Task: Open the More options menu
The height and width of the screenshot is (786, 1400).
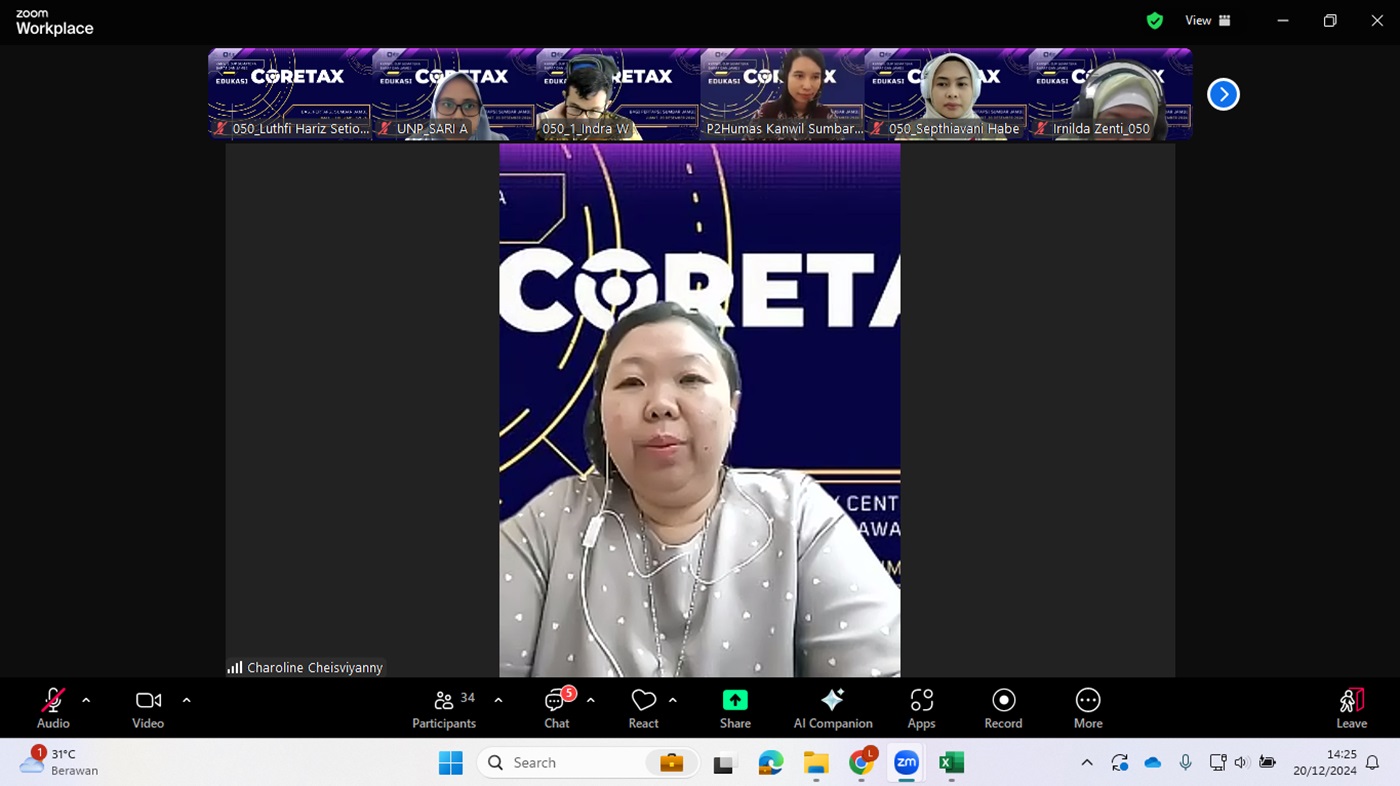Action: (x=1088, y=708)
